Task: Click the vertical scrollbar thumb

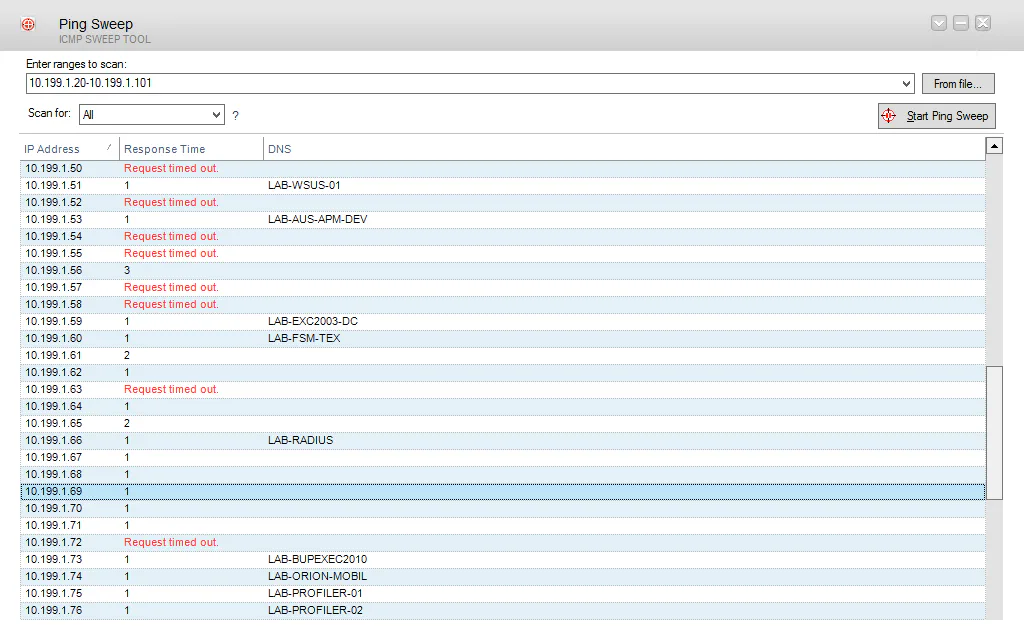Action: click(x=994, y=433)
